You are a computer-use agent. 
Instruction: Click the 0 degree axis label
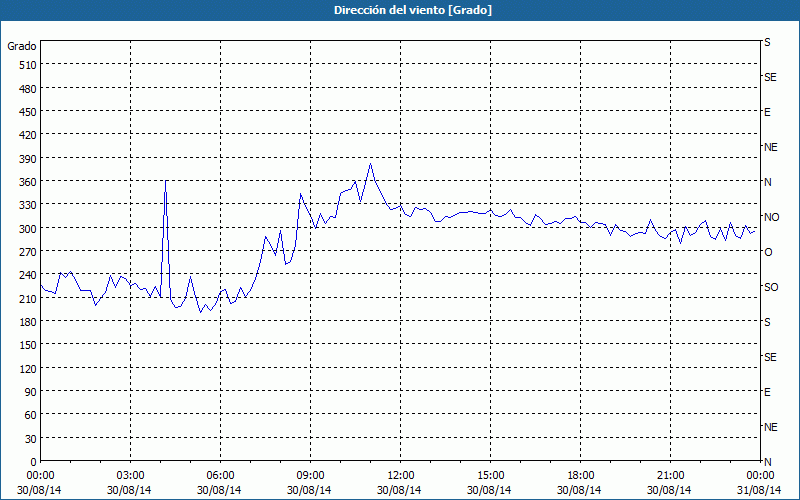pyautogui.click(x=34, y=462)
